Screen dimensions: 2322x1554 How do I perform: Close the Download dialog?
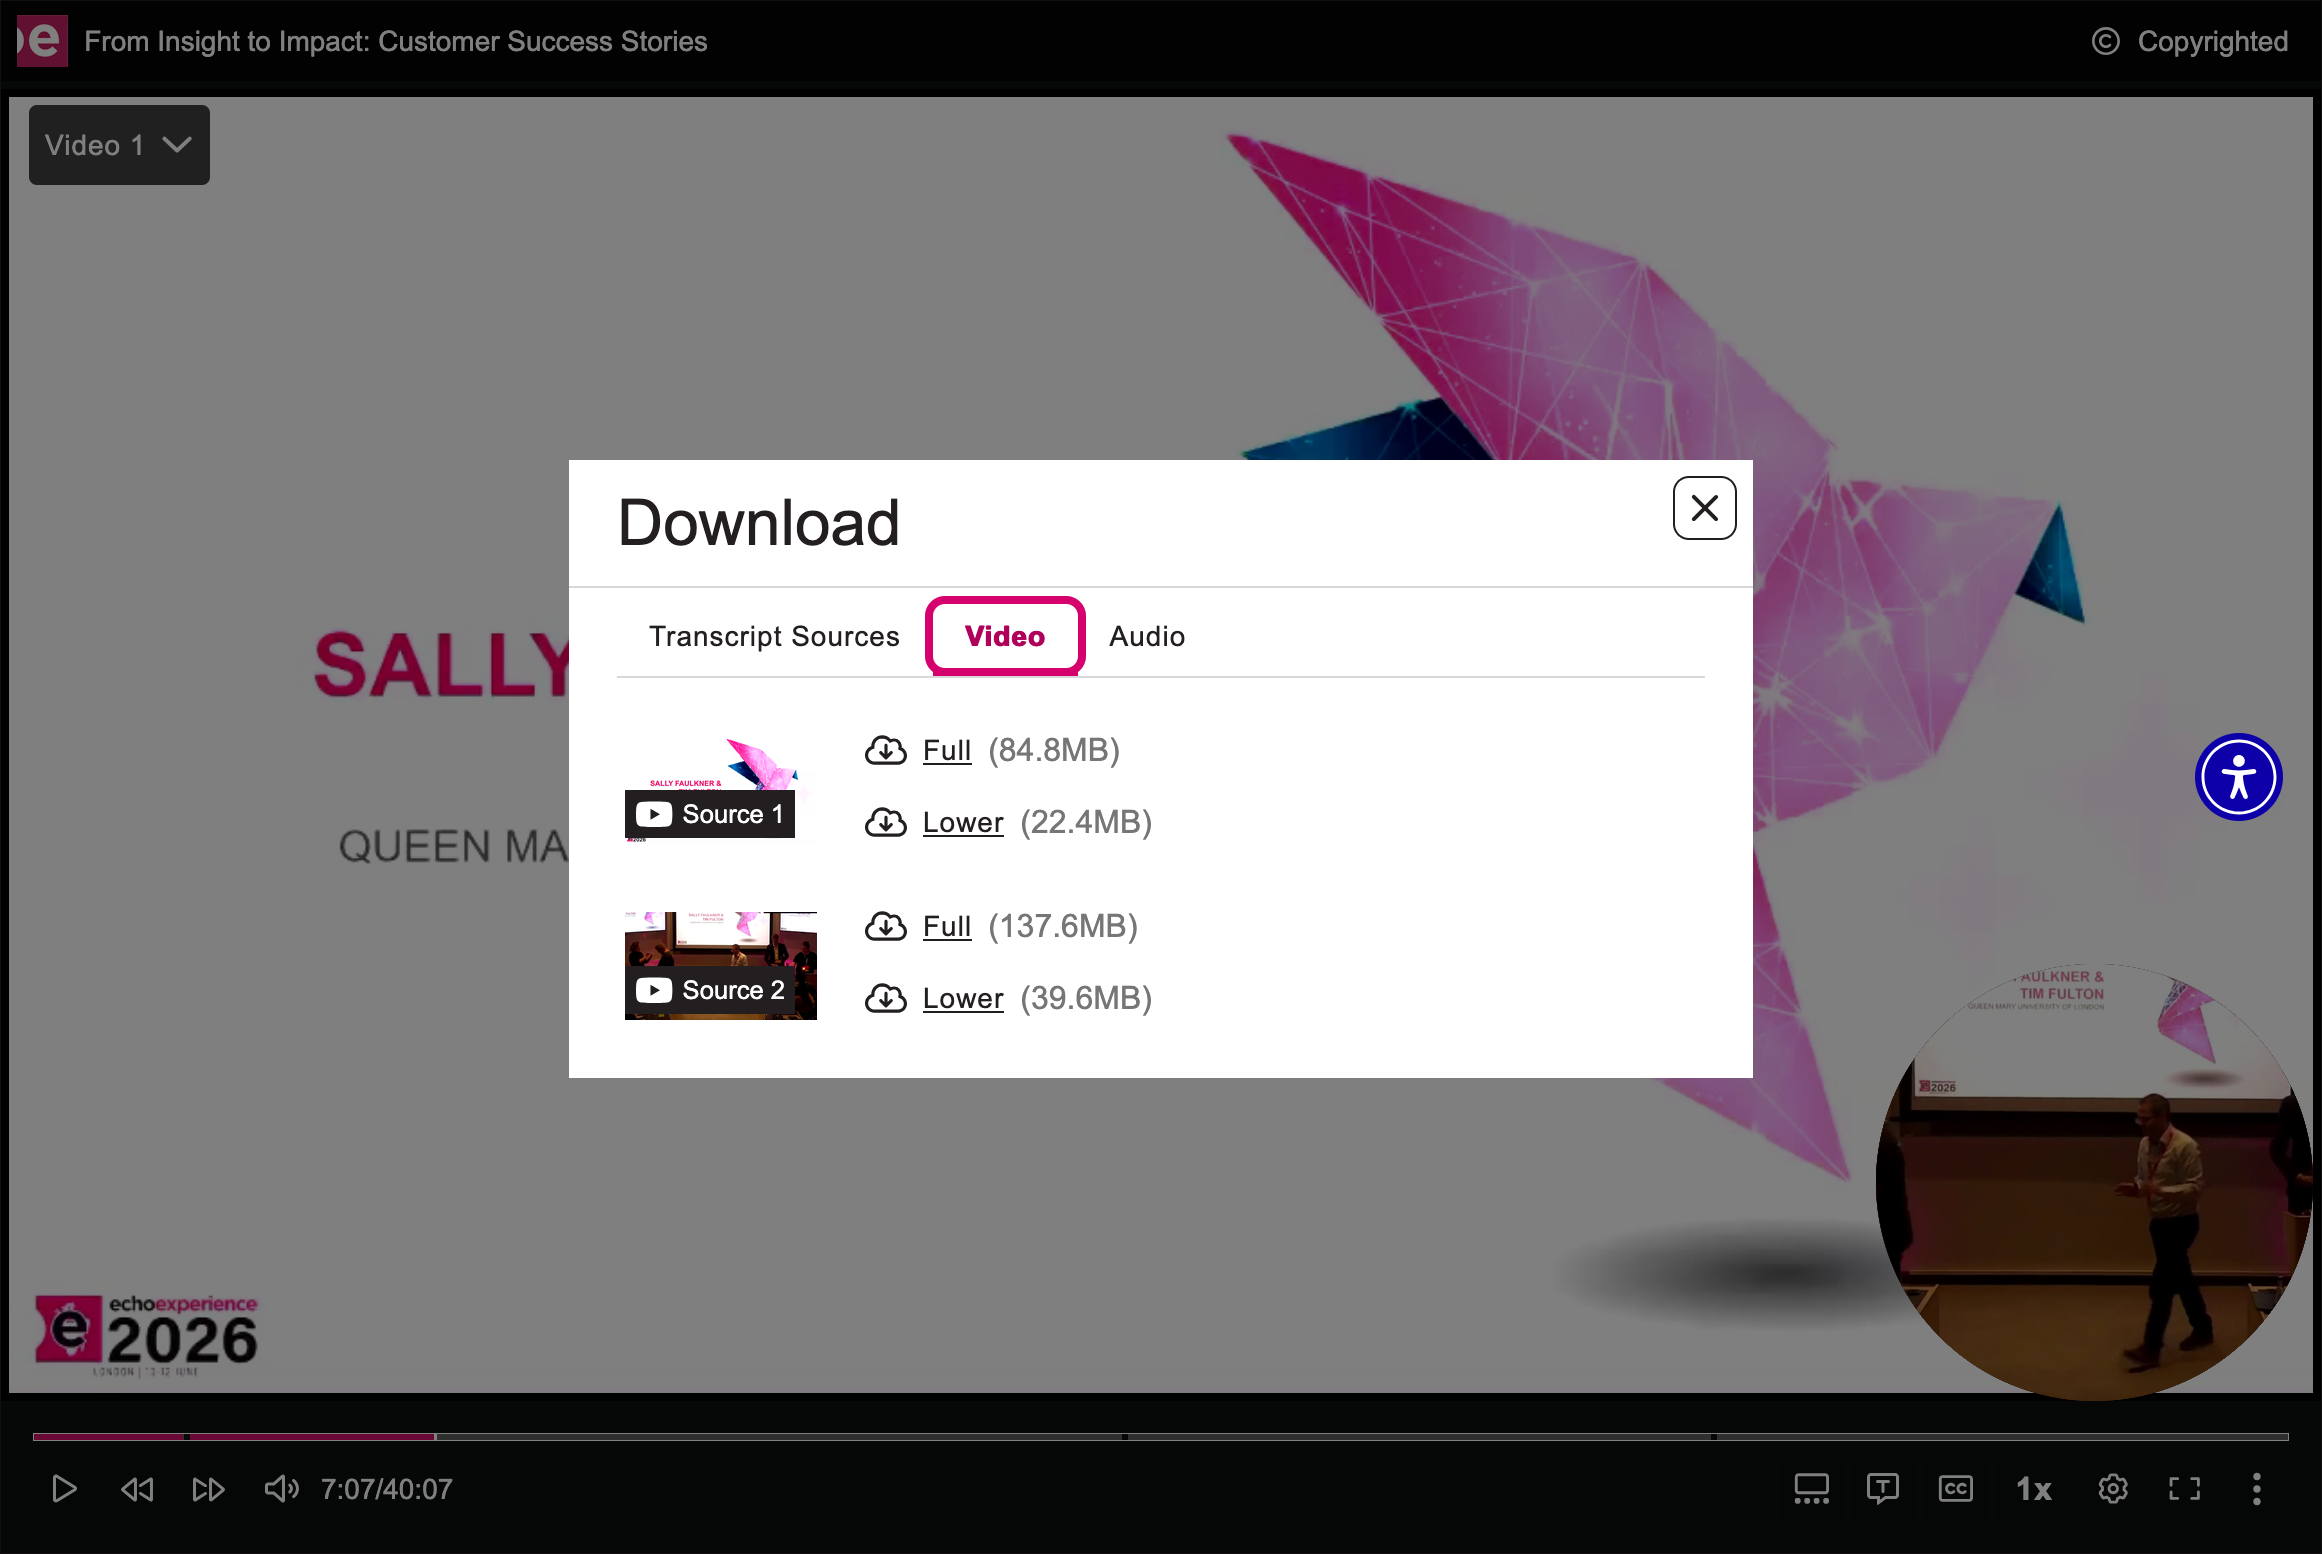pyautogui.click(x=1704, y=508)
